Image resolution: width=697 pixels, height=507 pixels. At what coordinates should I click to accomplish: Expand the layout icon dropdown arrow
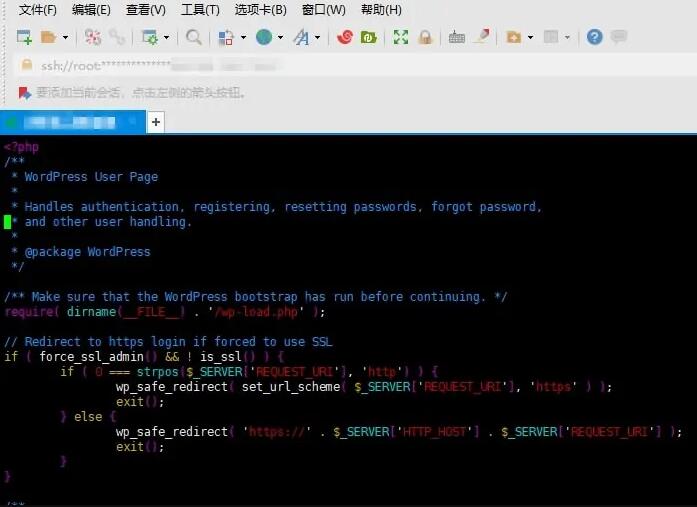(x=567, y=37)
